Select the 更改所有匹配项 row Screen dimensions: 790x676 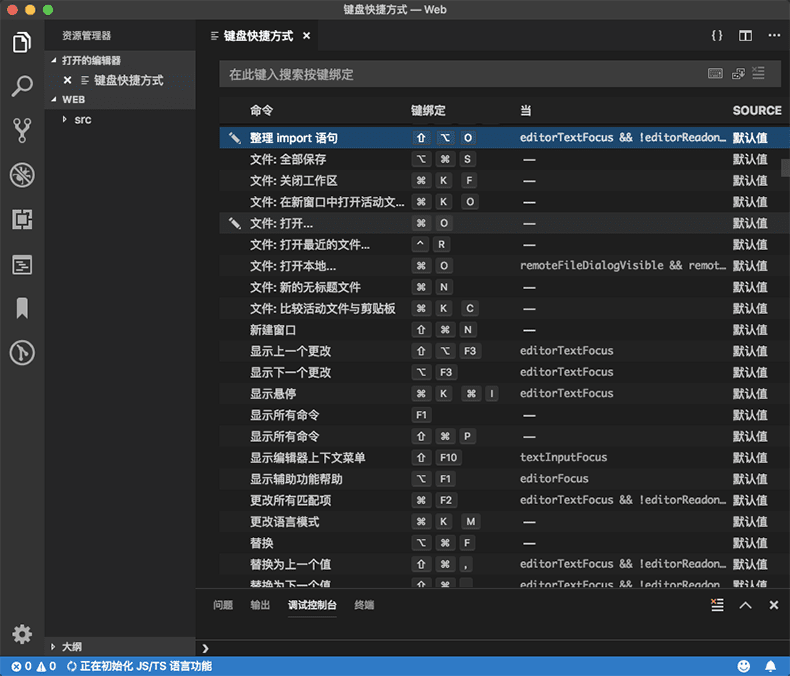(504, 500)
